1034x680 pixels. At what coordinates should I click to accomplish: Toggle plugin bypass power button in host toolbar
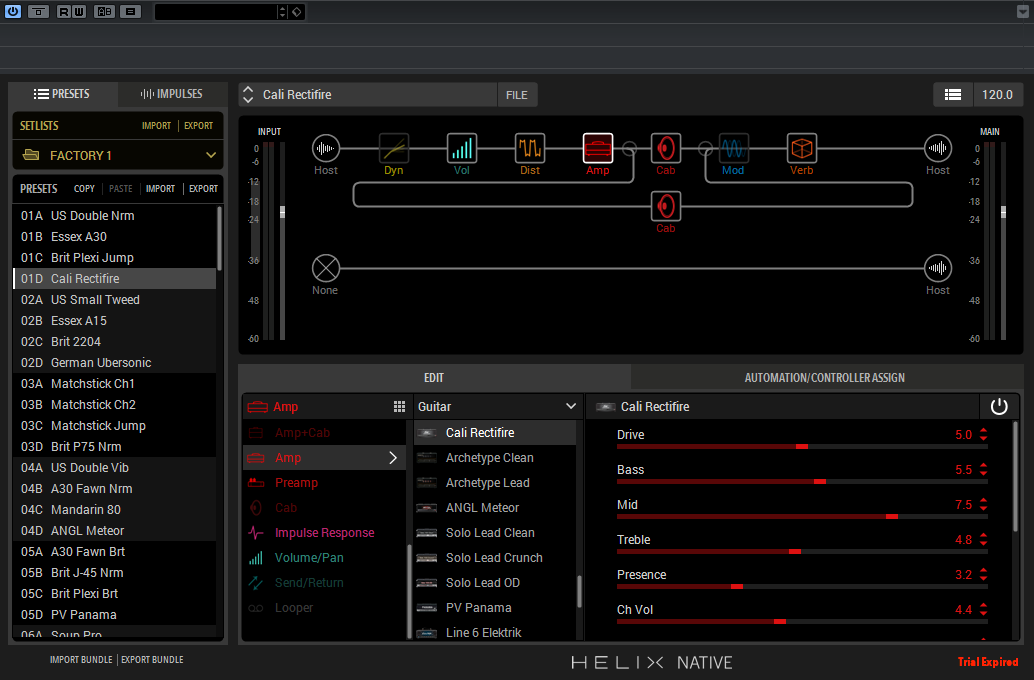click(x=13, y=11)
